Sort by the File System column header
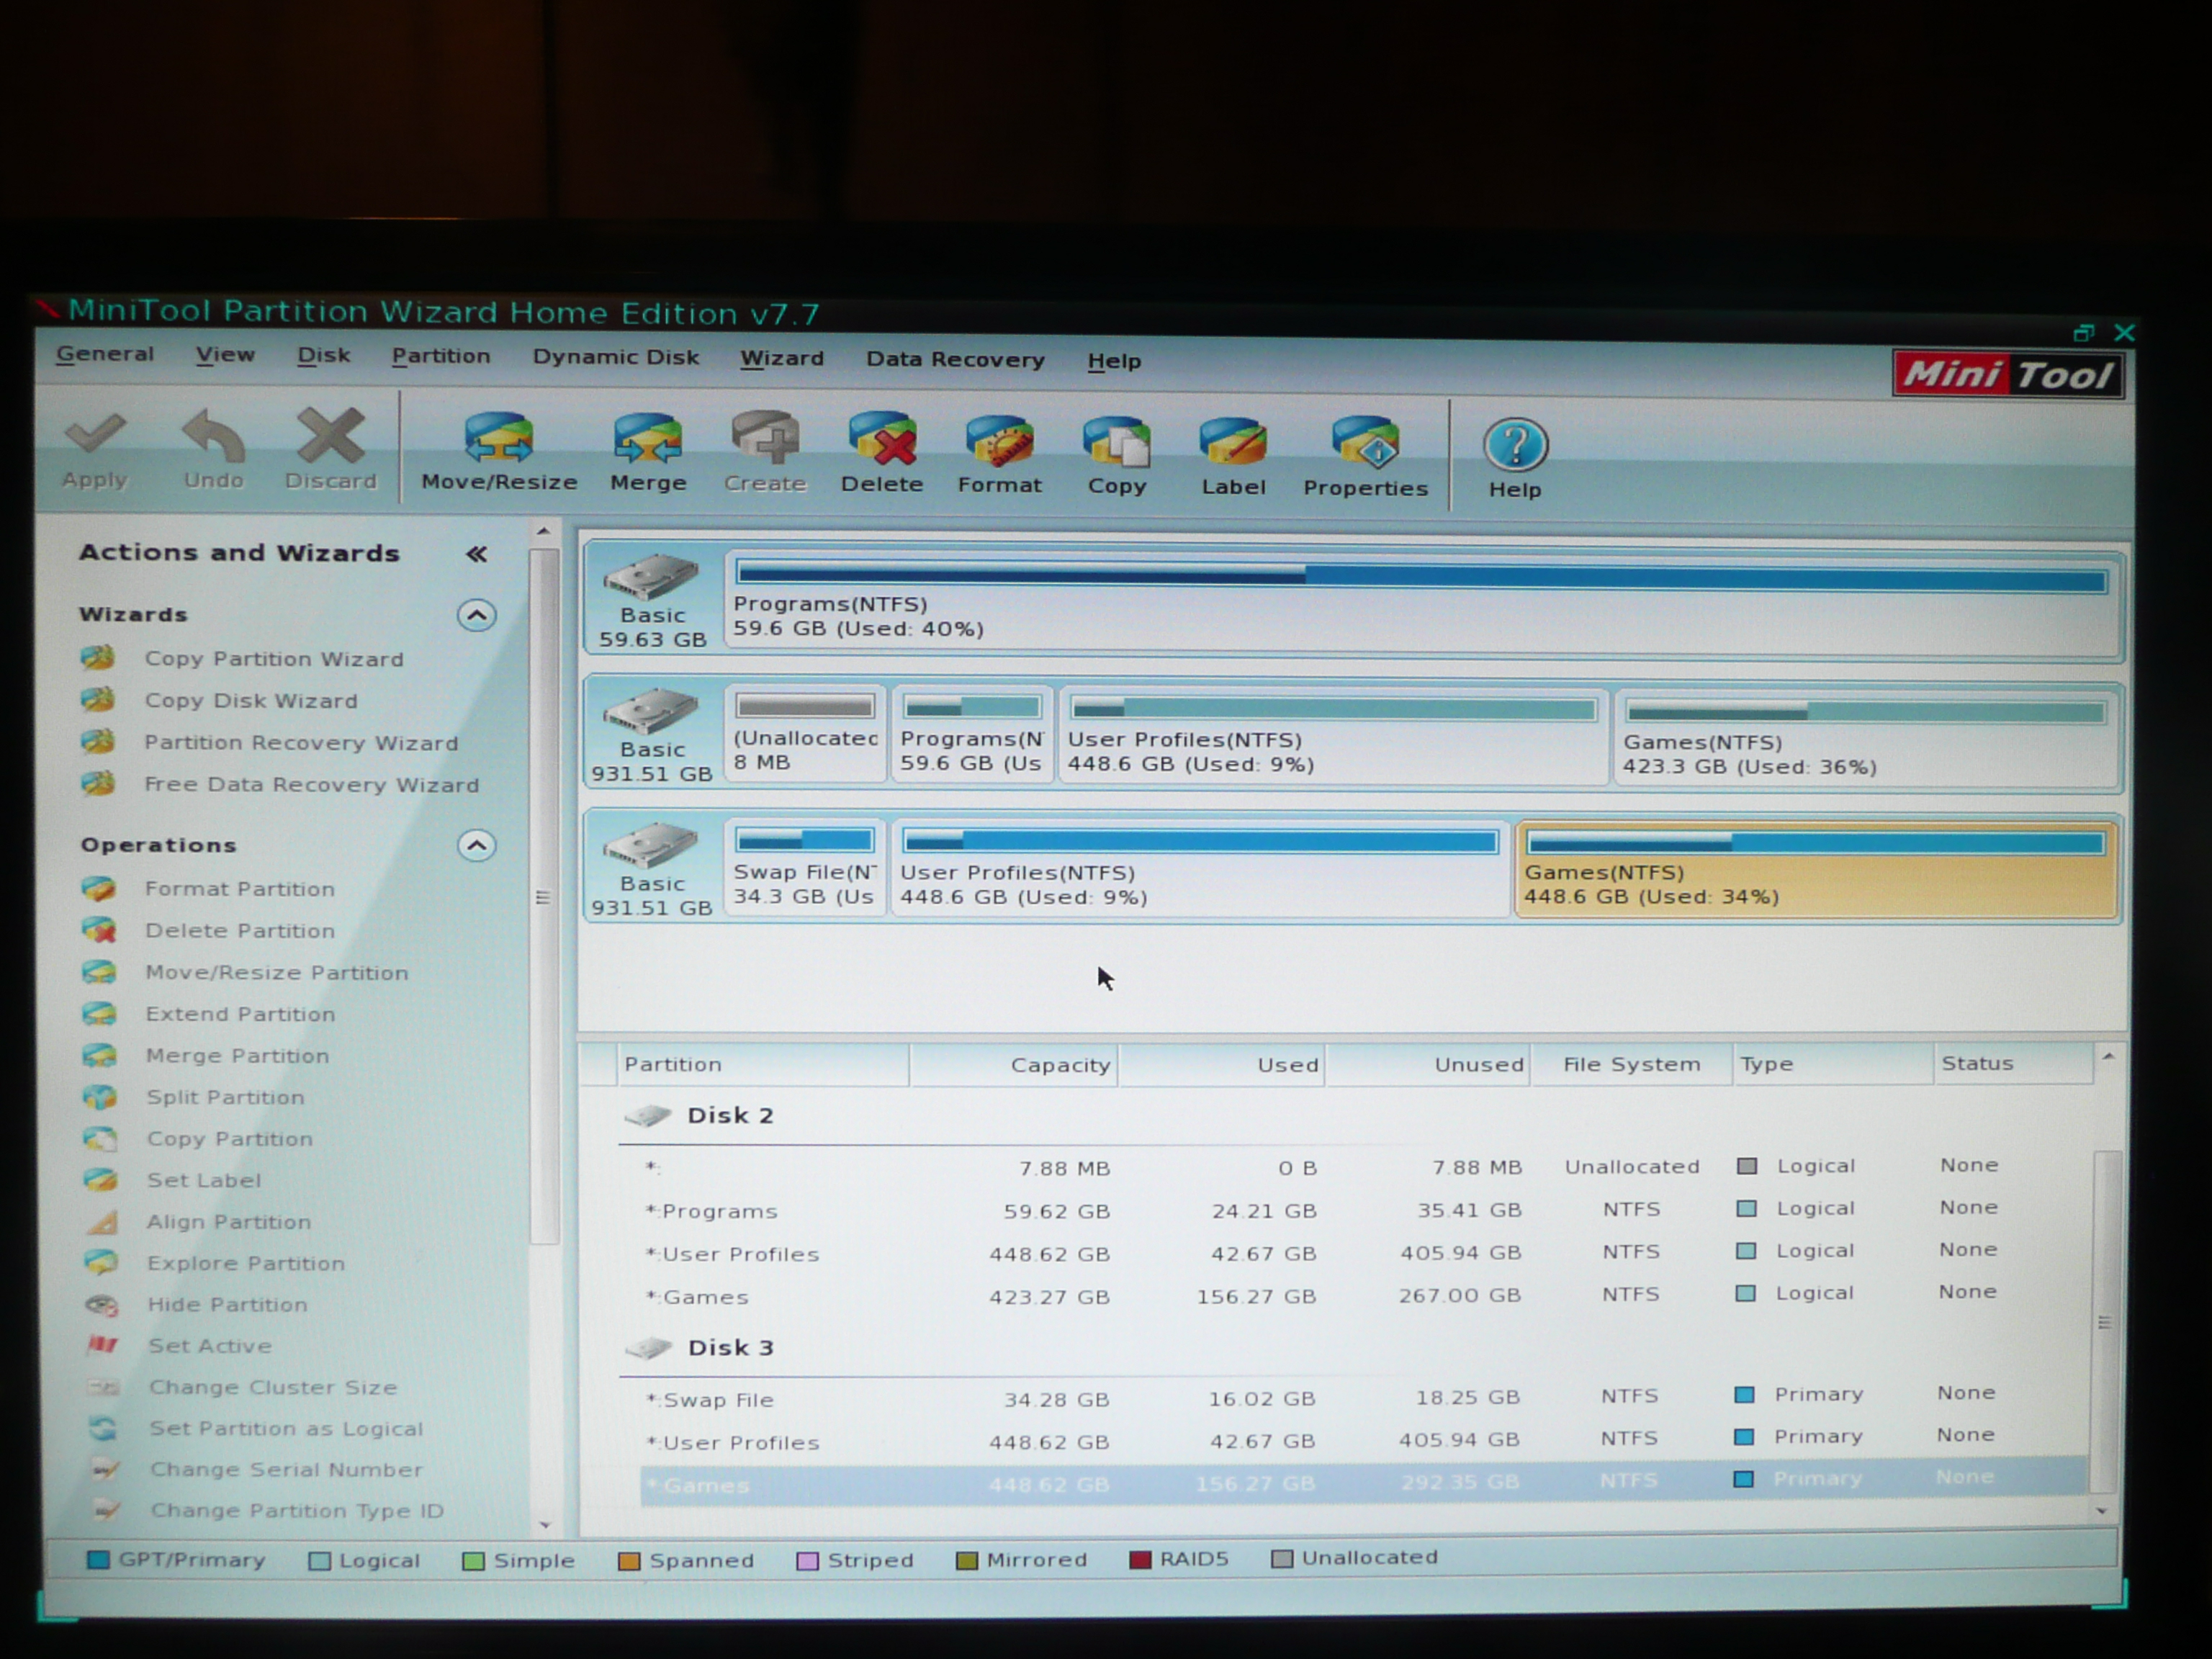 coord(1631,1065)
